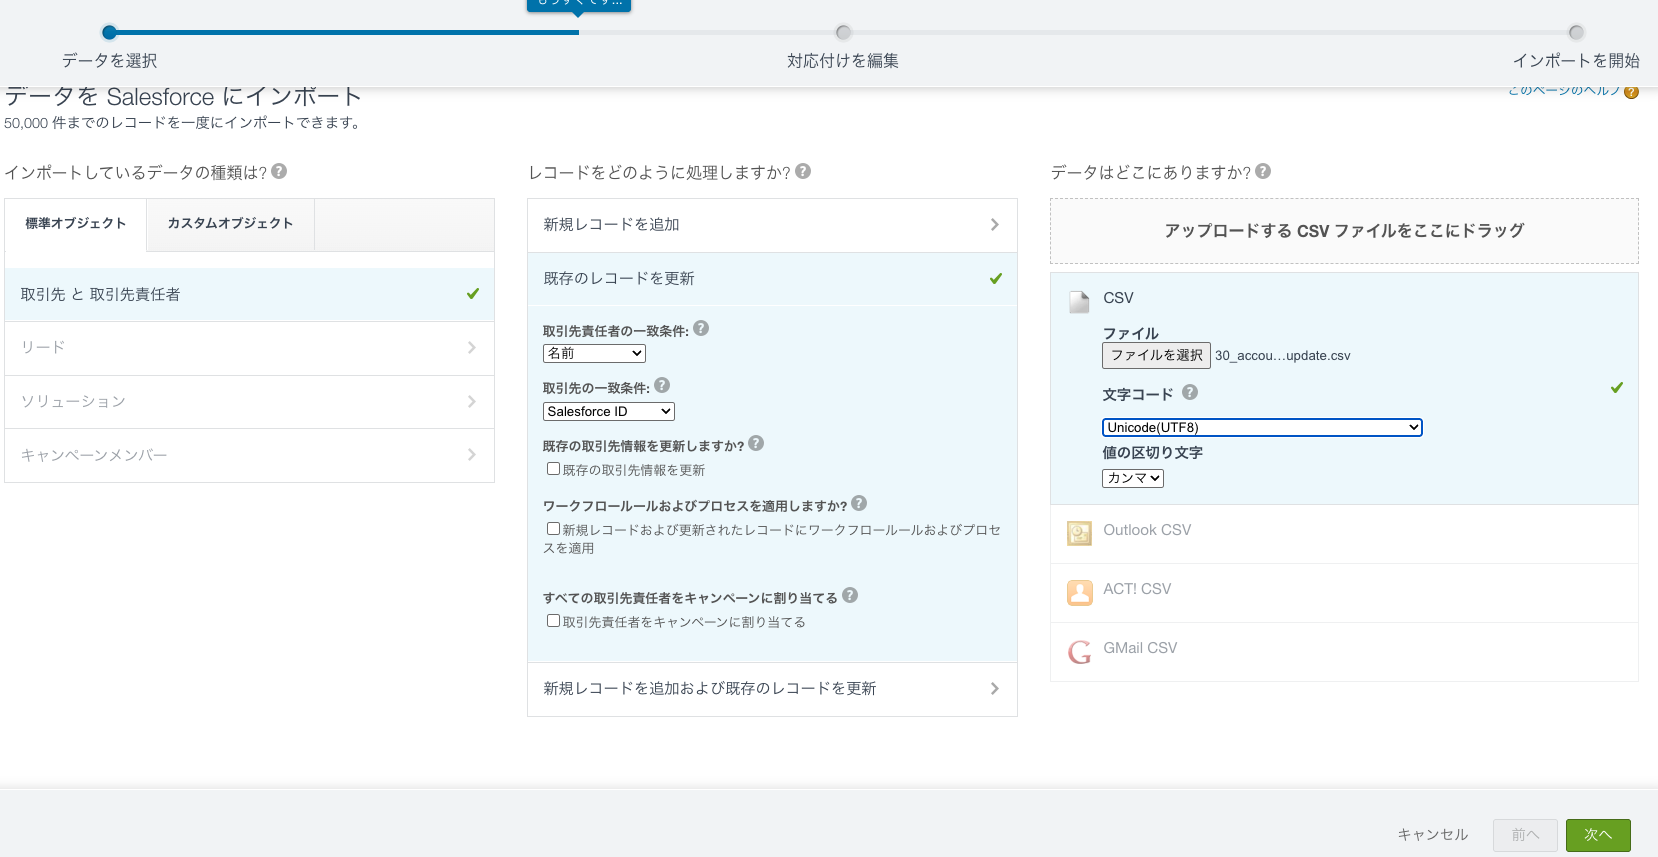Viewport: 1658px width, 857px height.
Task: Open help icon next to 文字コード
Action: [1190, 392]
